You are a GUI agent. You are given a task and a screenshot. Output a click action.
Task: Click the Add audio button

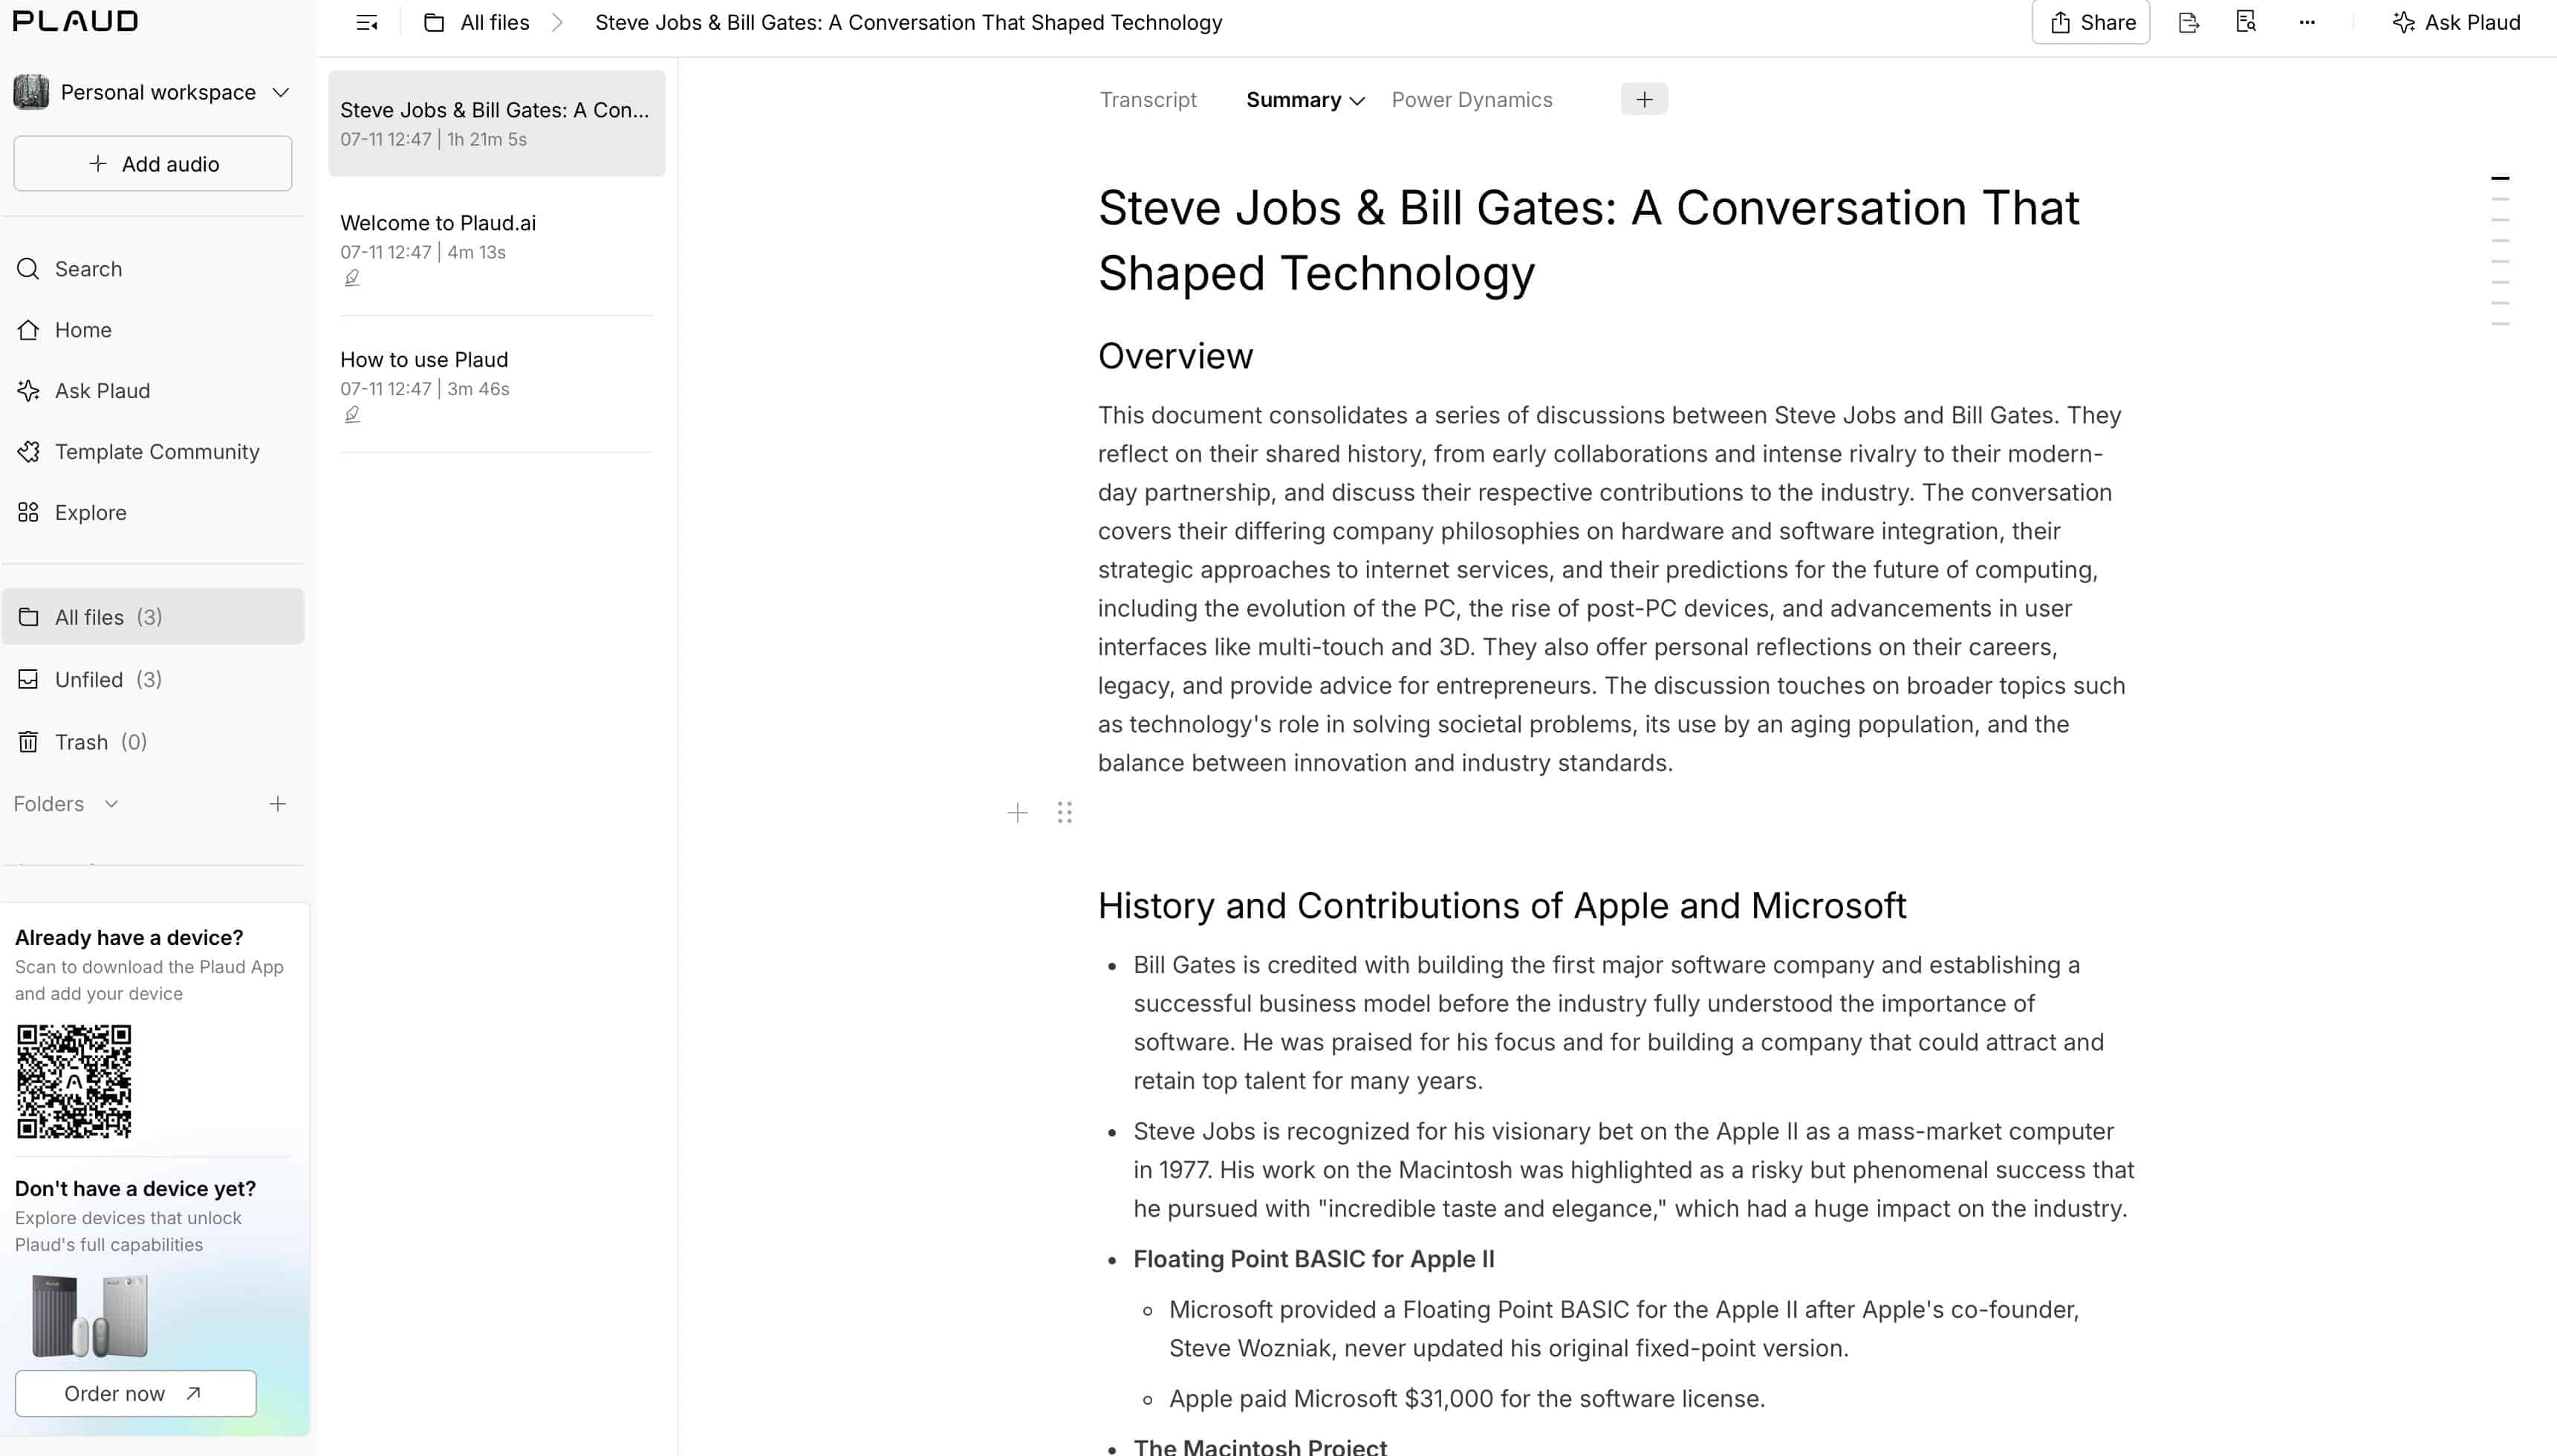tap(153, 163)
